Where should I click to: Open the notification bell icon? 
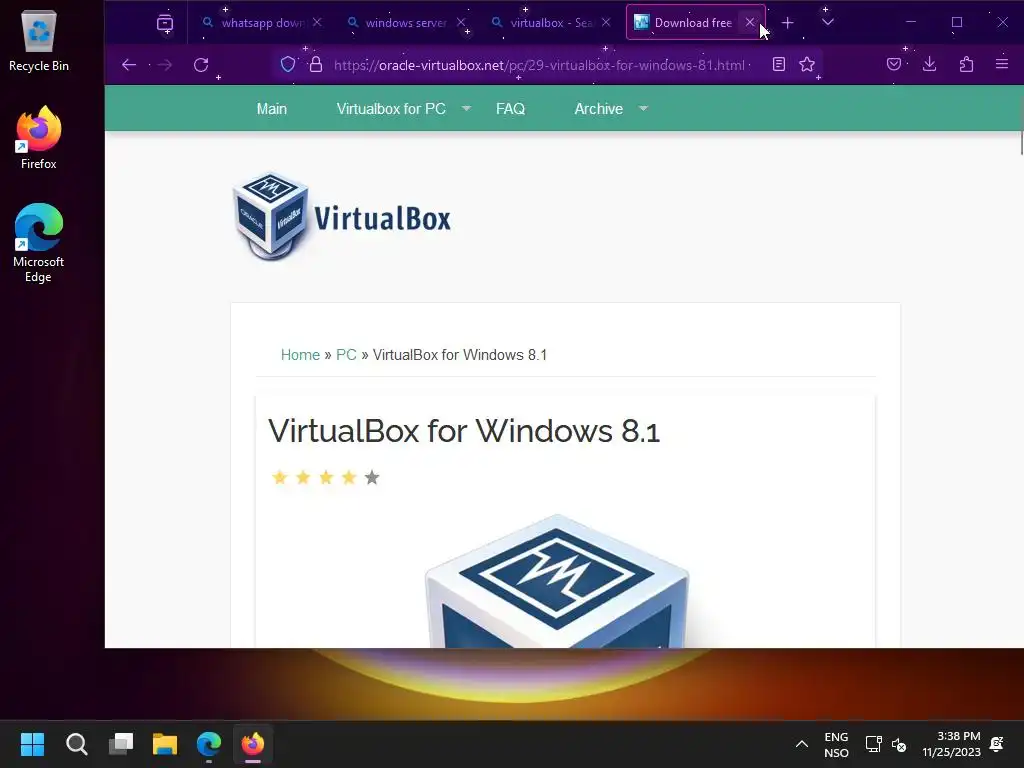[997, 744]
